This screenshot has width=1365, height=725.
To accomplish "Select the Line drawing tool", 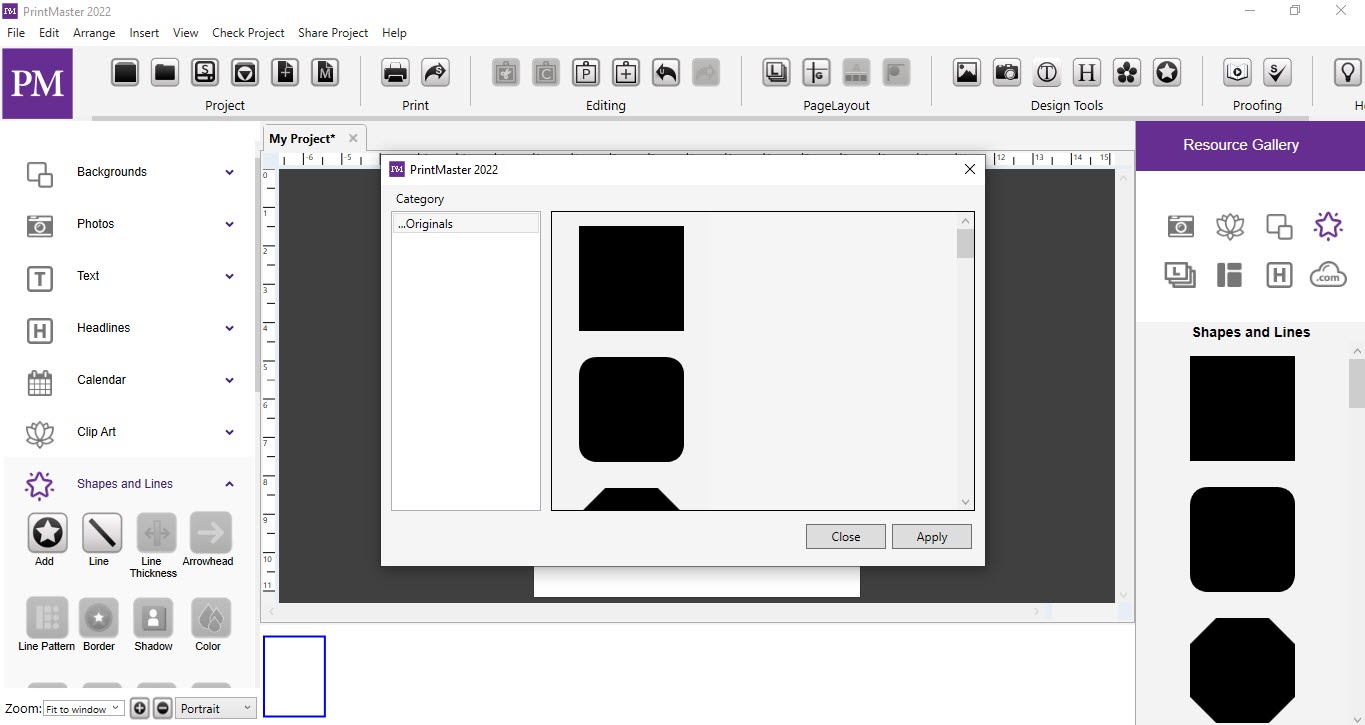I will [x=101, y=533].
